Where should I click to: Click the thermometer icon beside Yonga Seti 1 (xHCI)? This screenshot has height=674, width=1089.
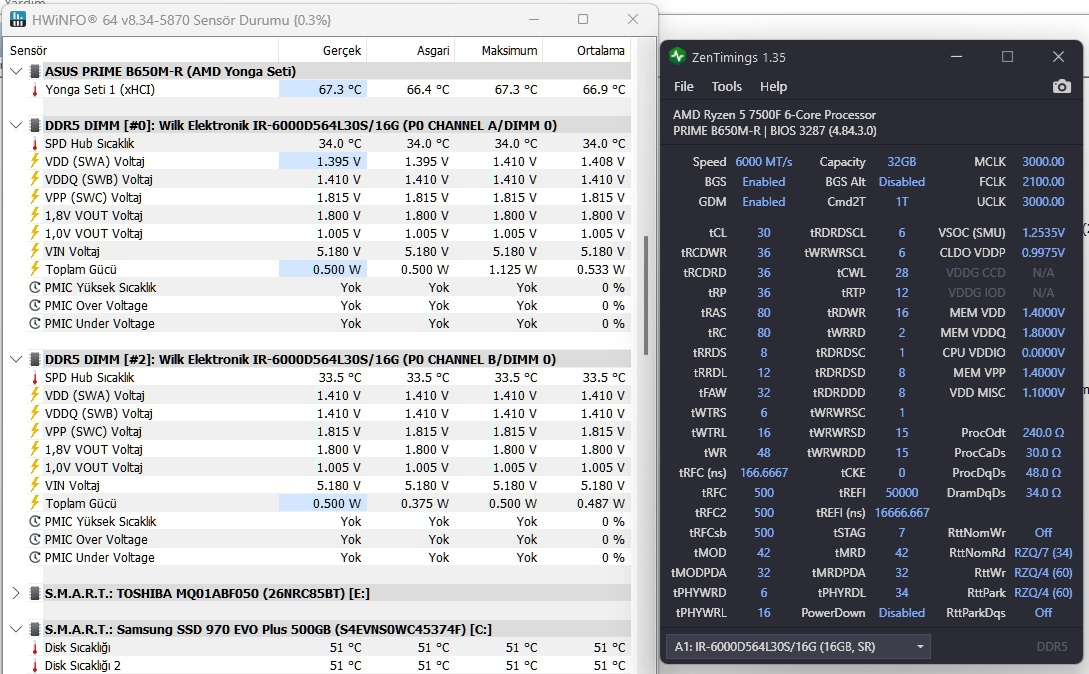pyautogui.click(x=35, y=90)
